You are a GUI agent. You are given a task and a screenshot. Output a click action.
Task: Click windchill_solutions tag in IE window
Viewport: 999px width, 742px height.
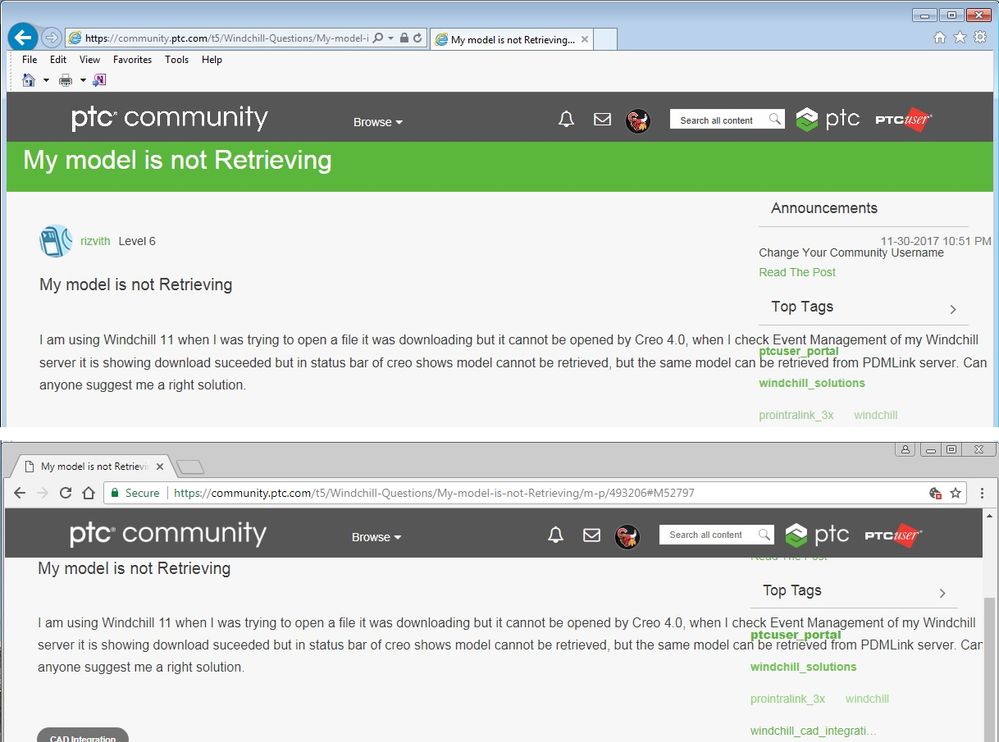[x=812, y=383]
